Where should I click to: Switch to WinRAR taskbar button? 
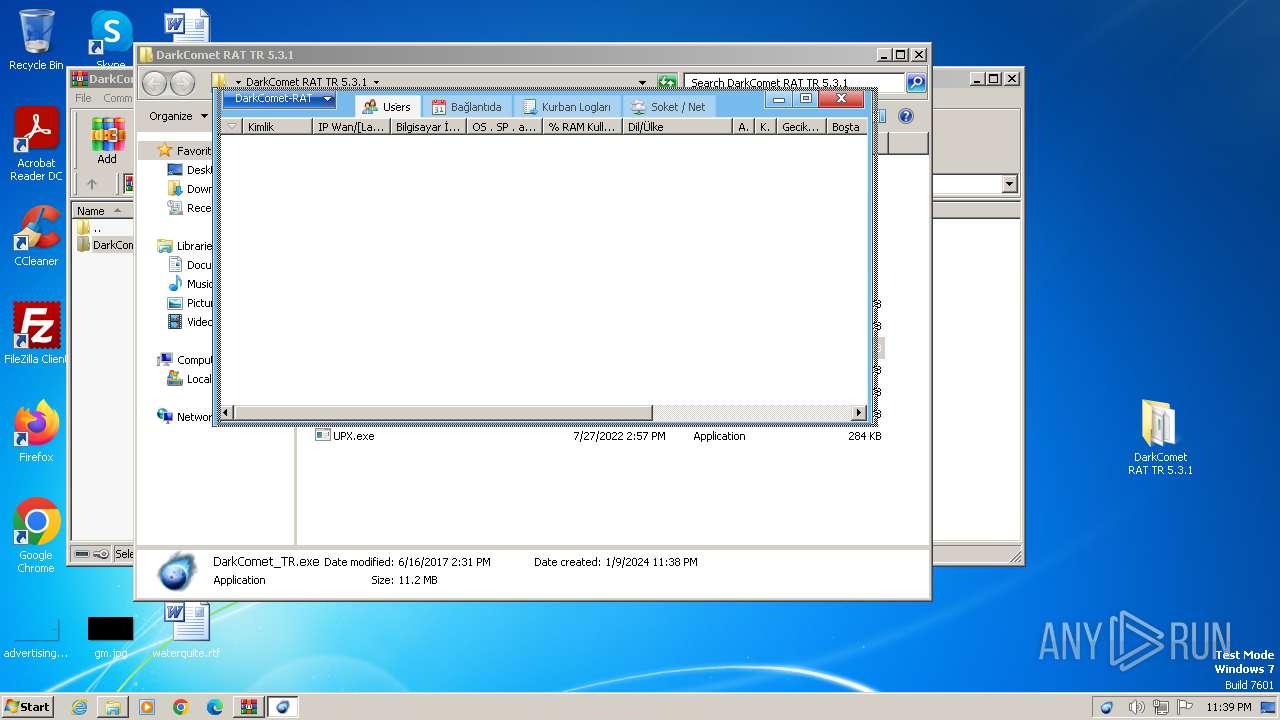point(248,707)
